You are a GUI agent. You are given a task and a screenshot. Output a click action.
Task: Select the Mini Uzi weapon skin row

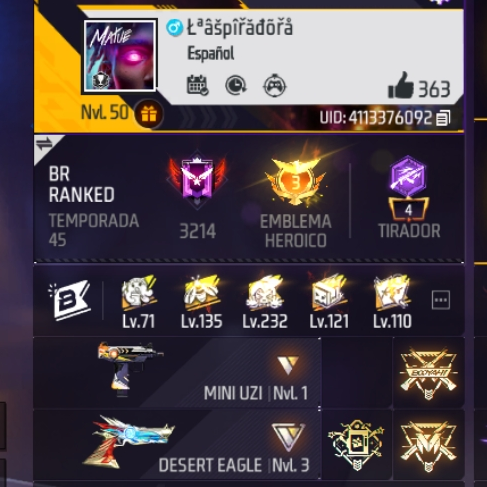(x=177, y=372)
